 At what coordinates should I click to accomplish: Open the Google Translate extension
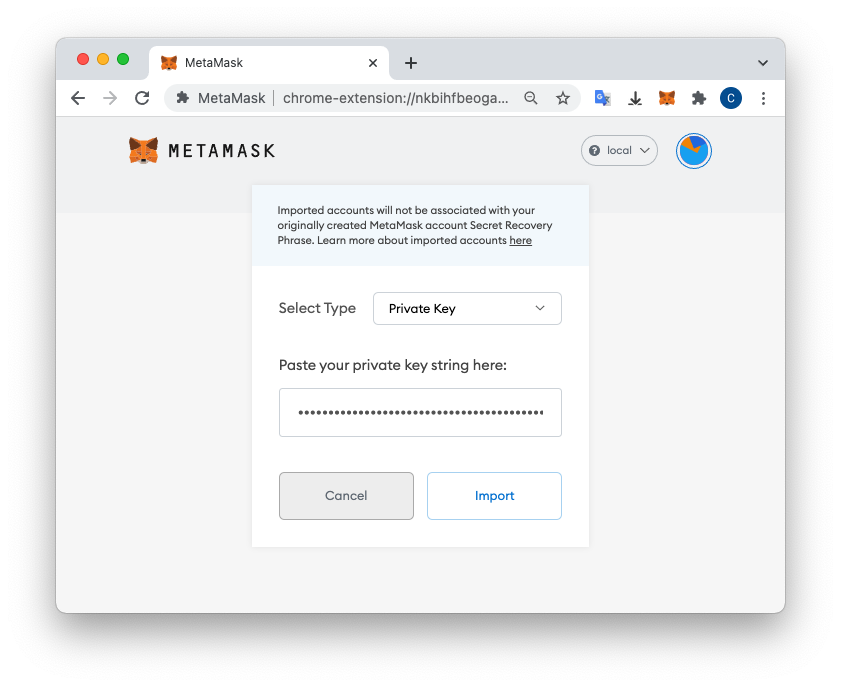(x=602, y=98)
